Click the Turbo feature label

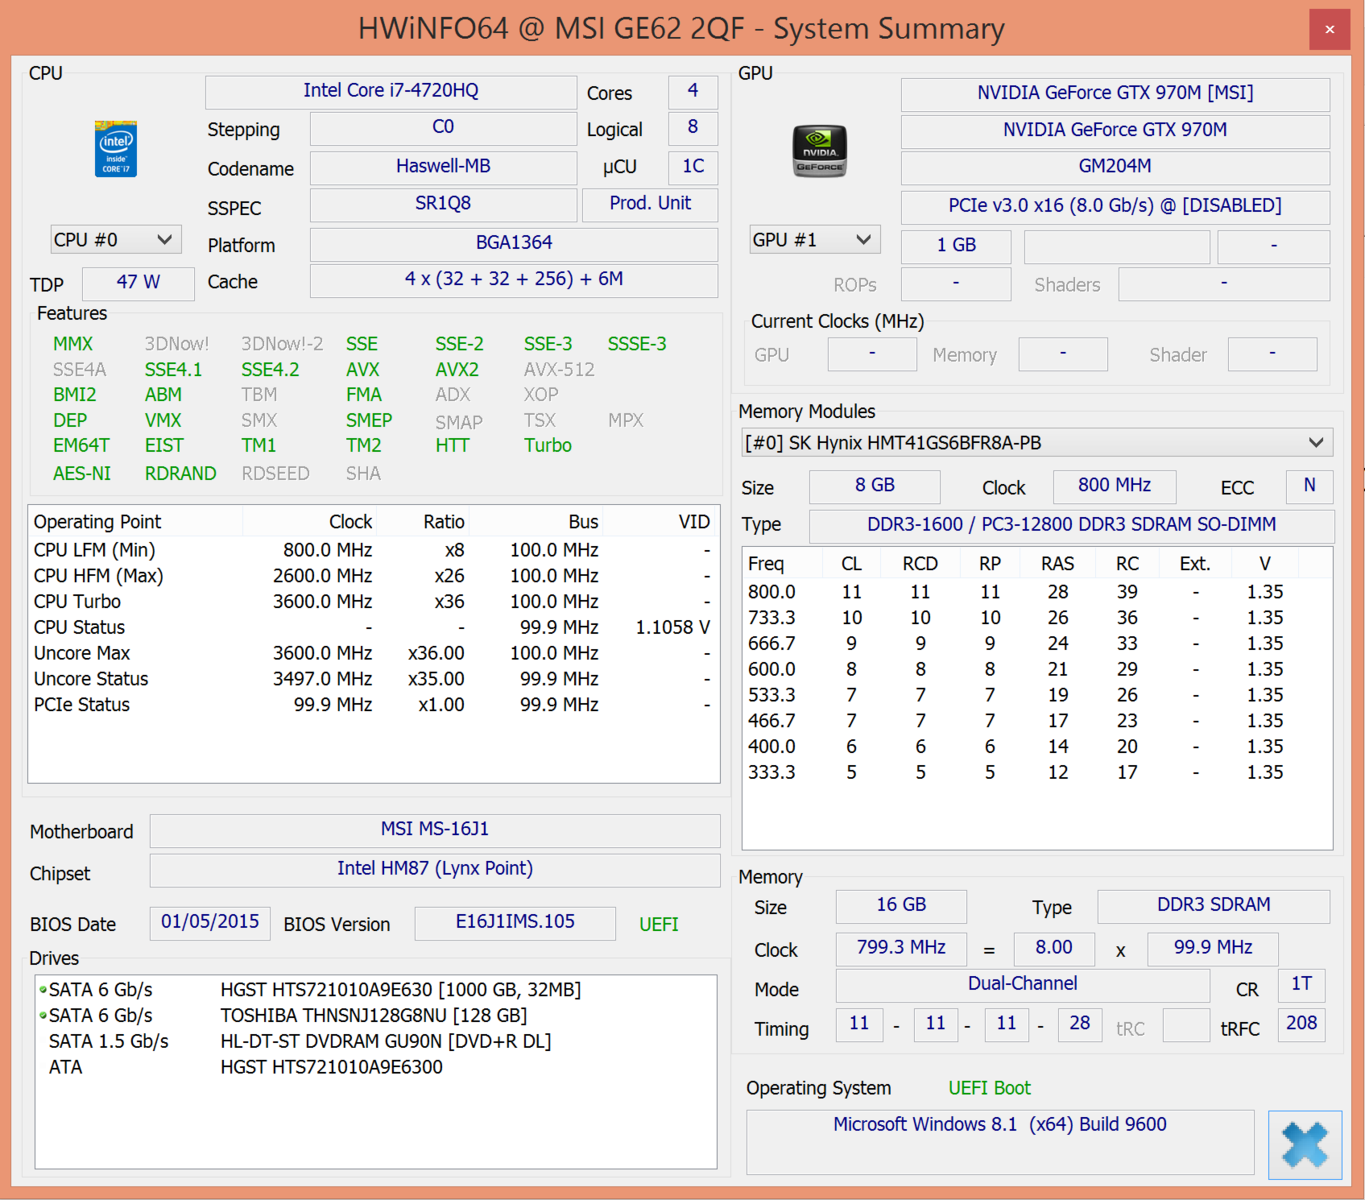[548, 446]
